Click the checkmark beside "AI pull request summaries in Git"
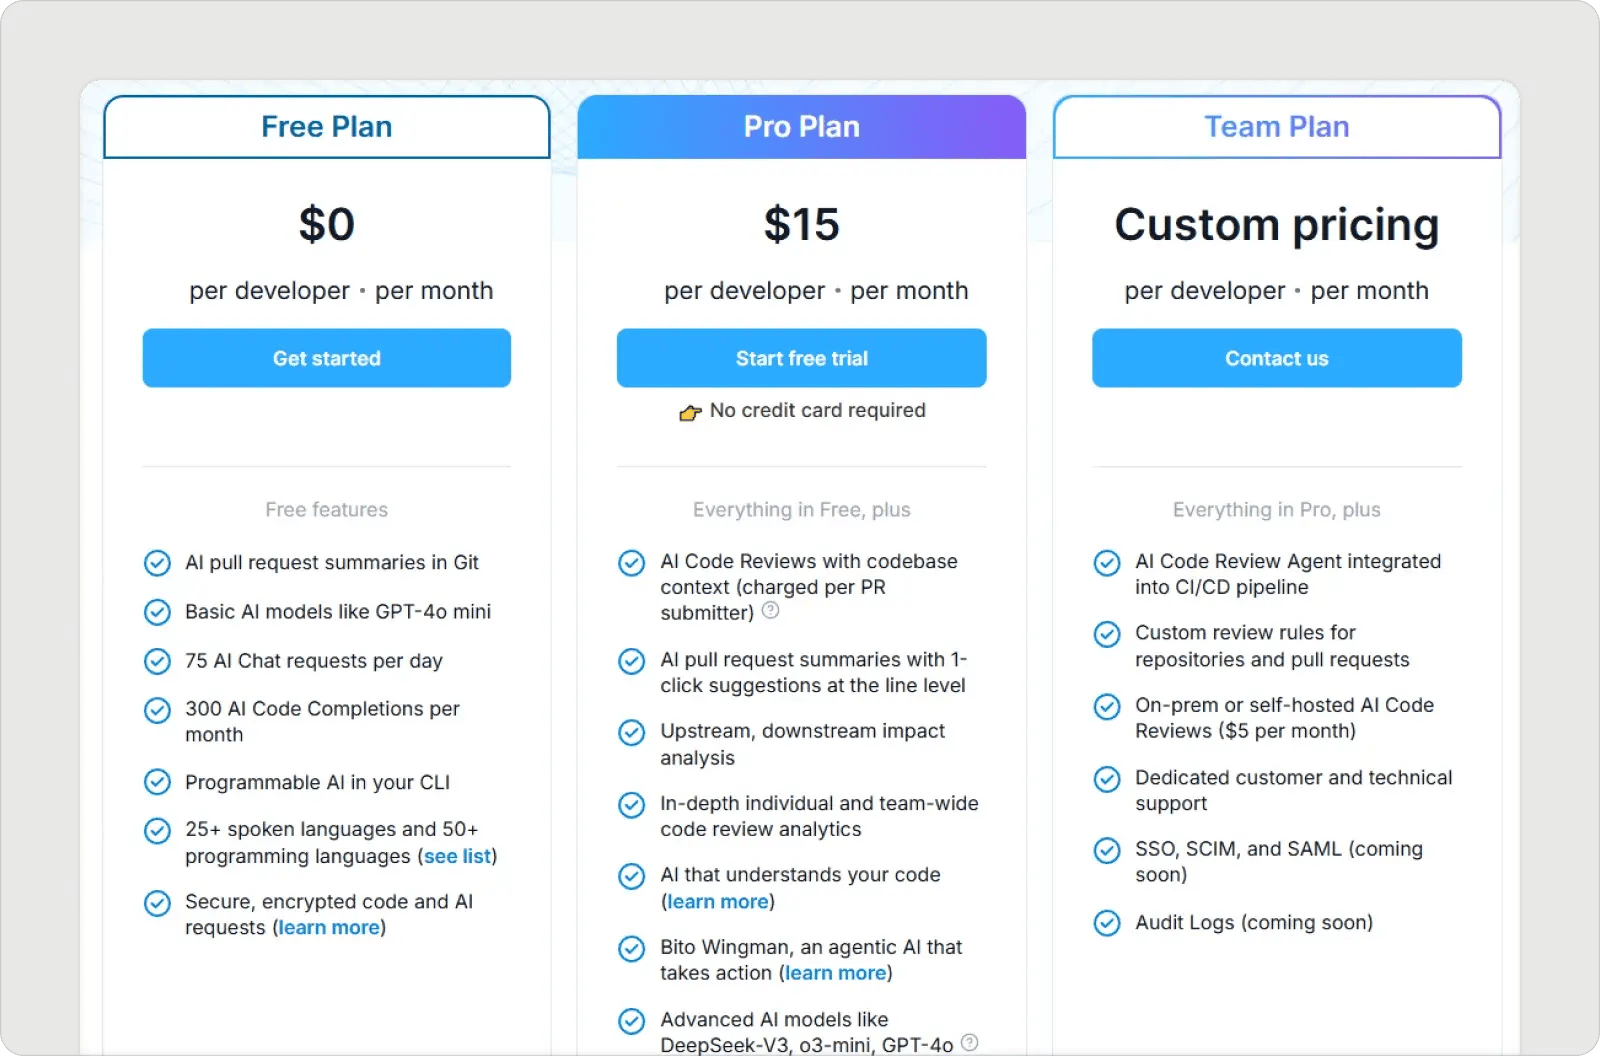The height and width of the screenshot is (1056, 1600). tap(157, 563)
